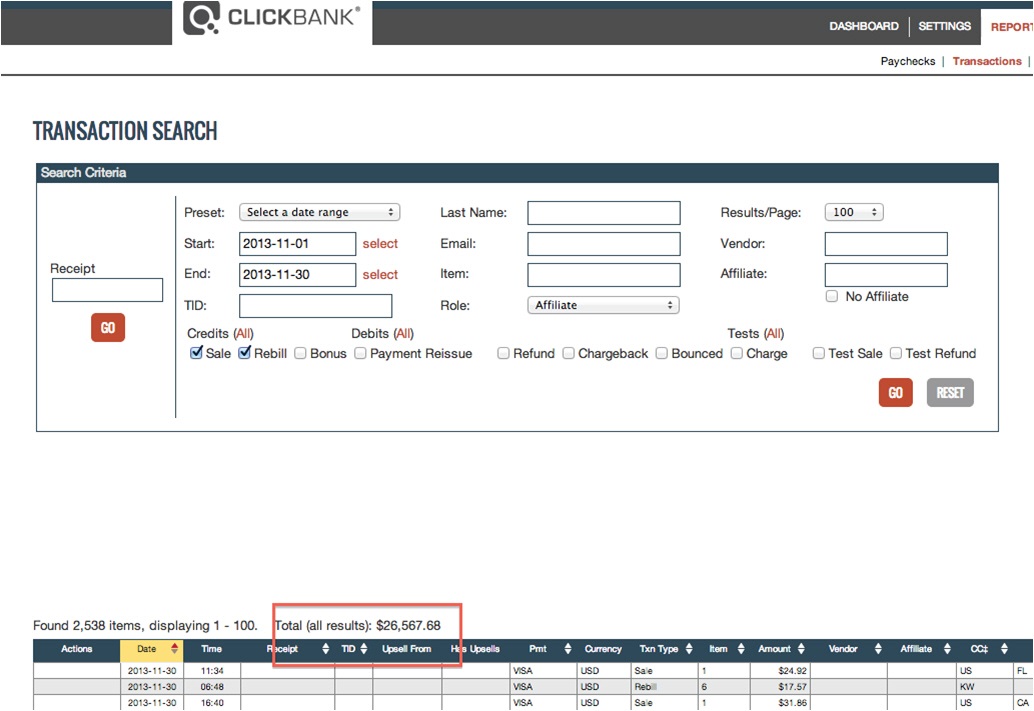
Task: Sort results by Date column arrows
Action: pos(174,649)
